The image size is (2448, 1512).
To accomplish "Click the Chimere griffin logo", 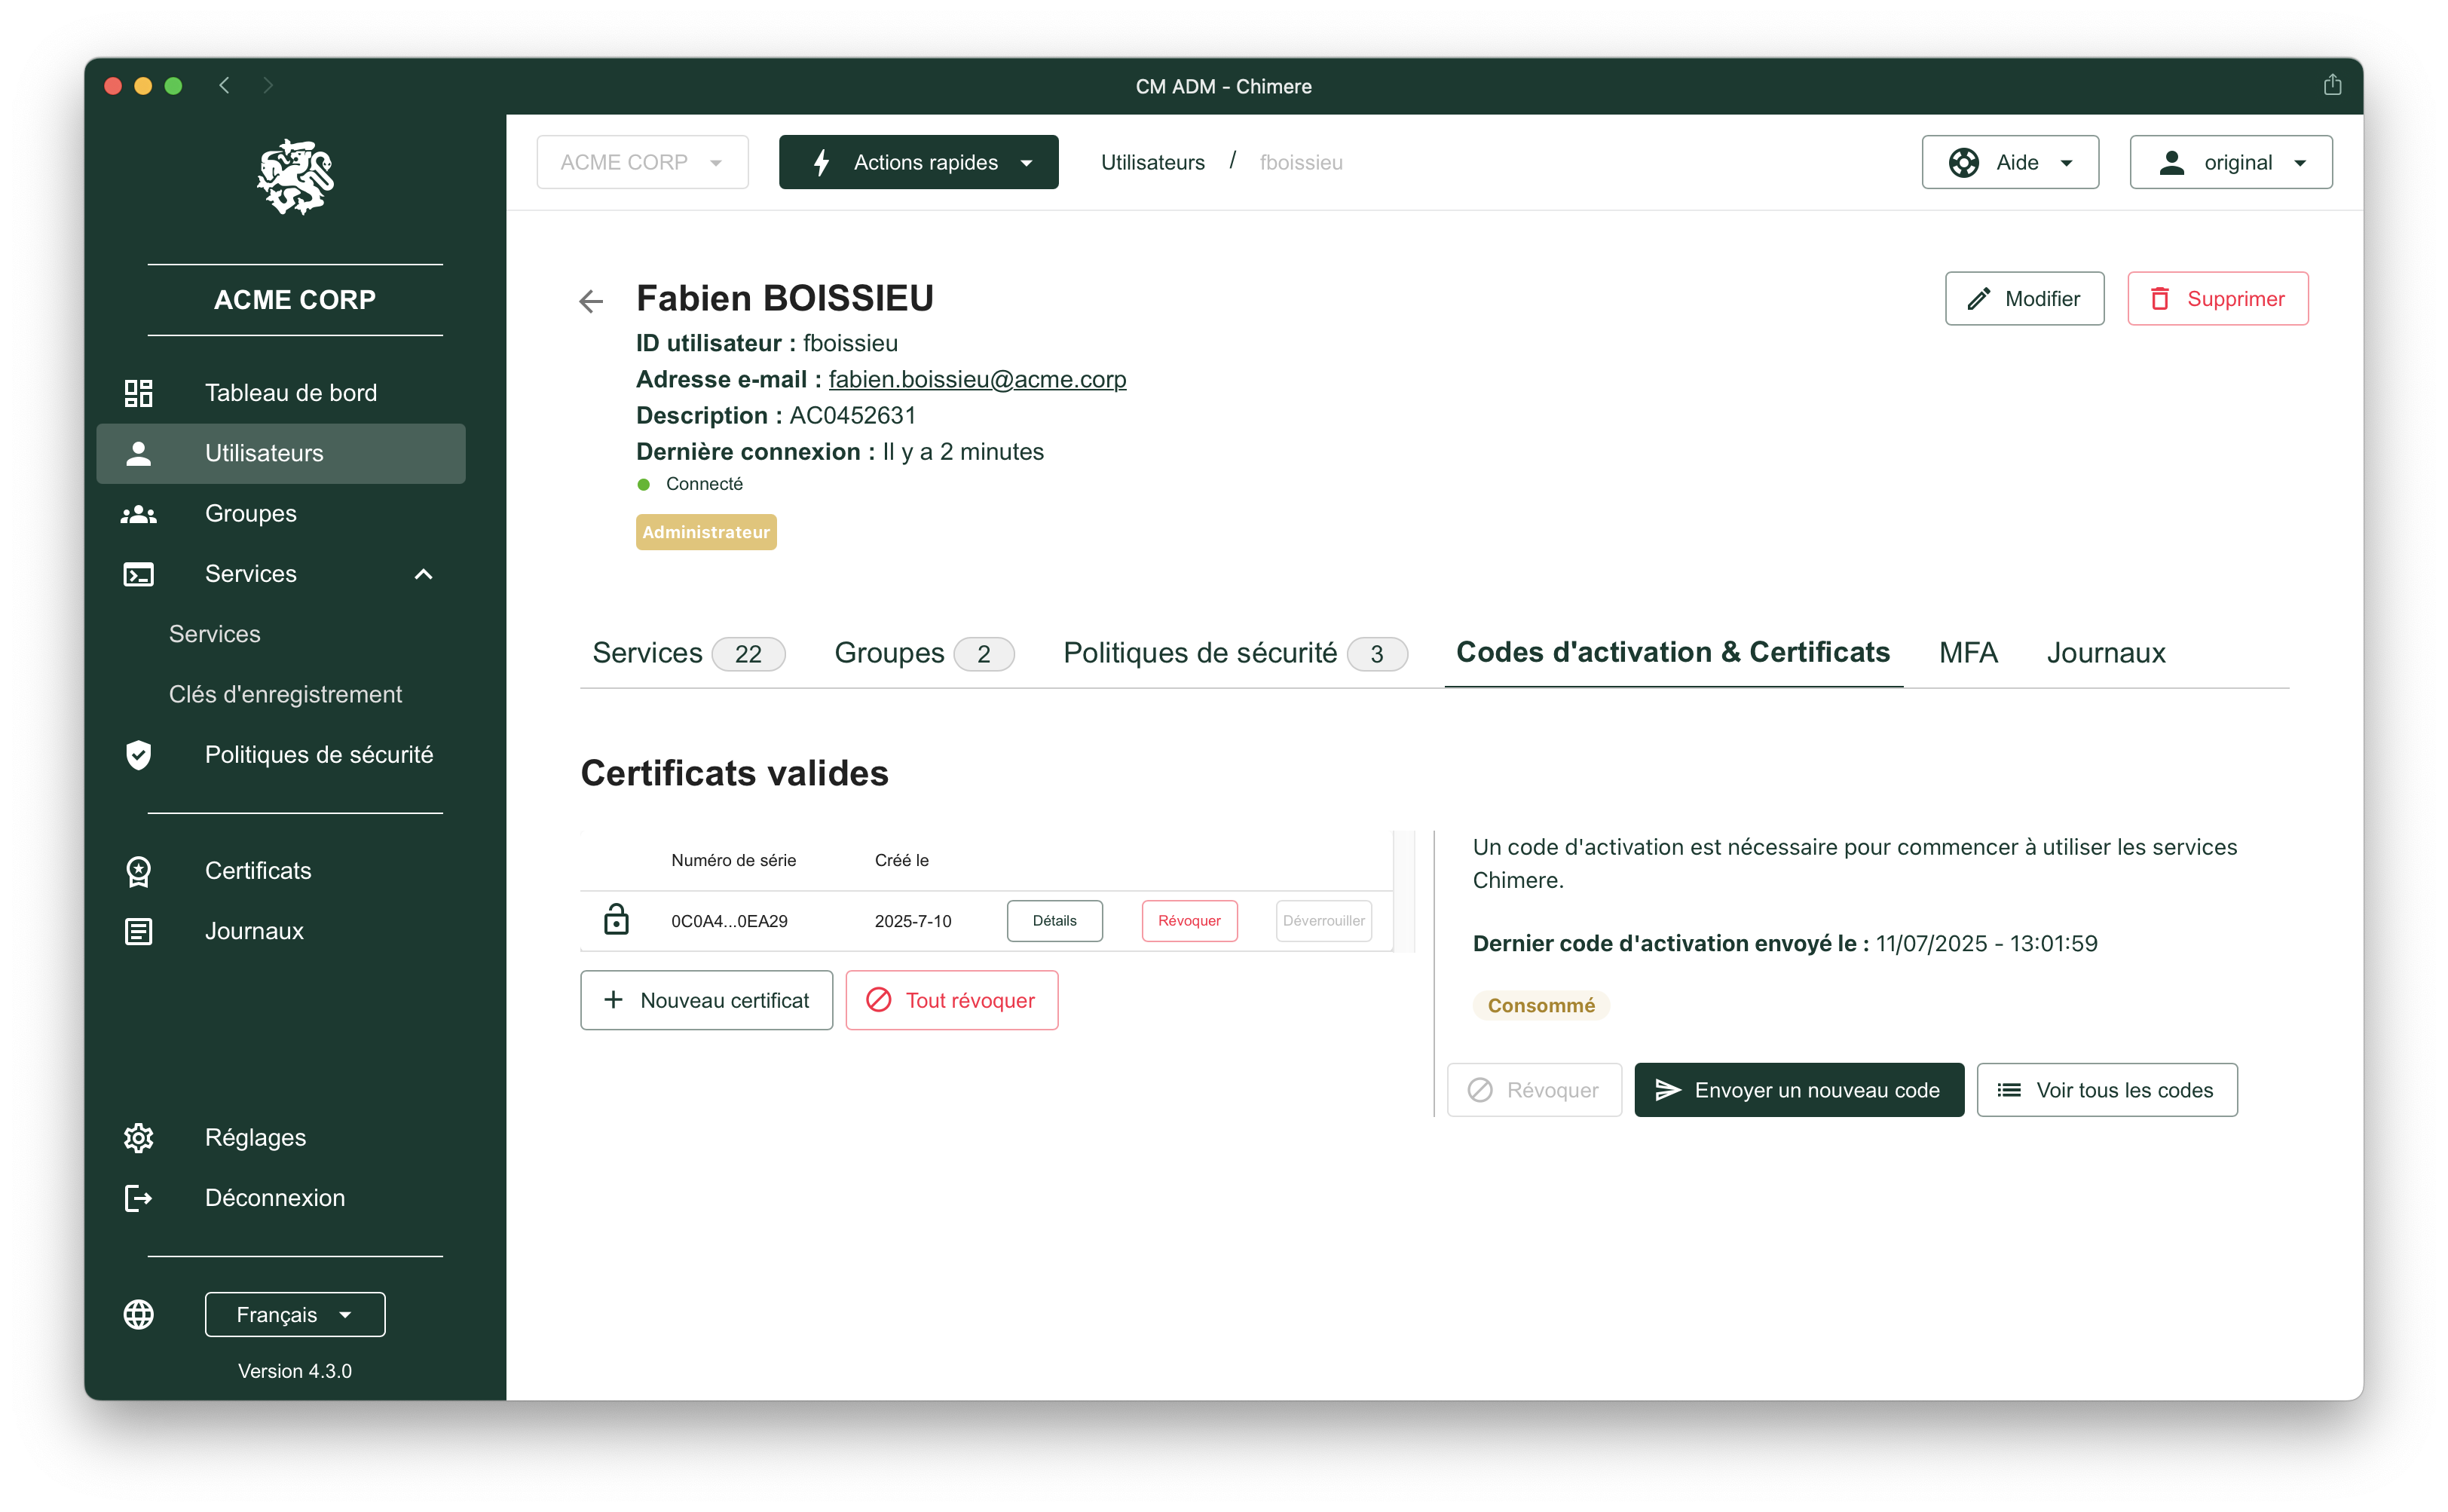I will [x=295, y=177].
